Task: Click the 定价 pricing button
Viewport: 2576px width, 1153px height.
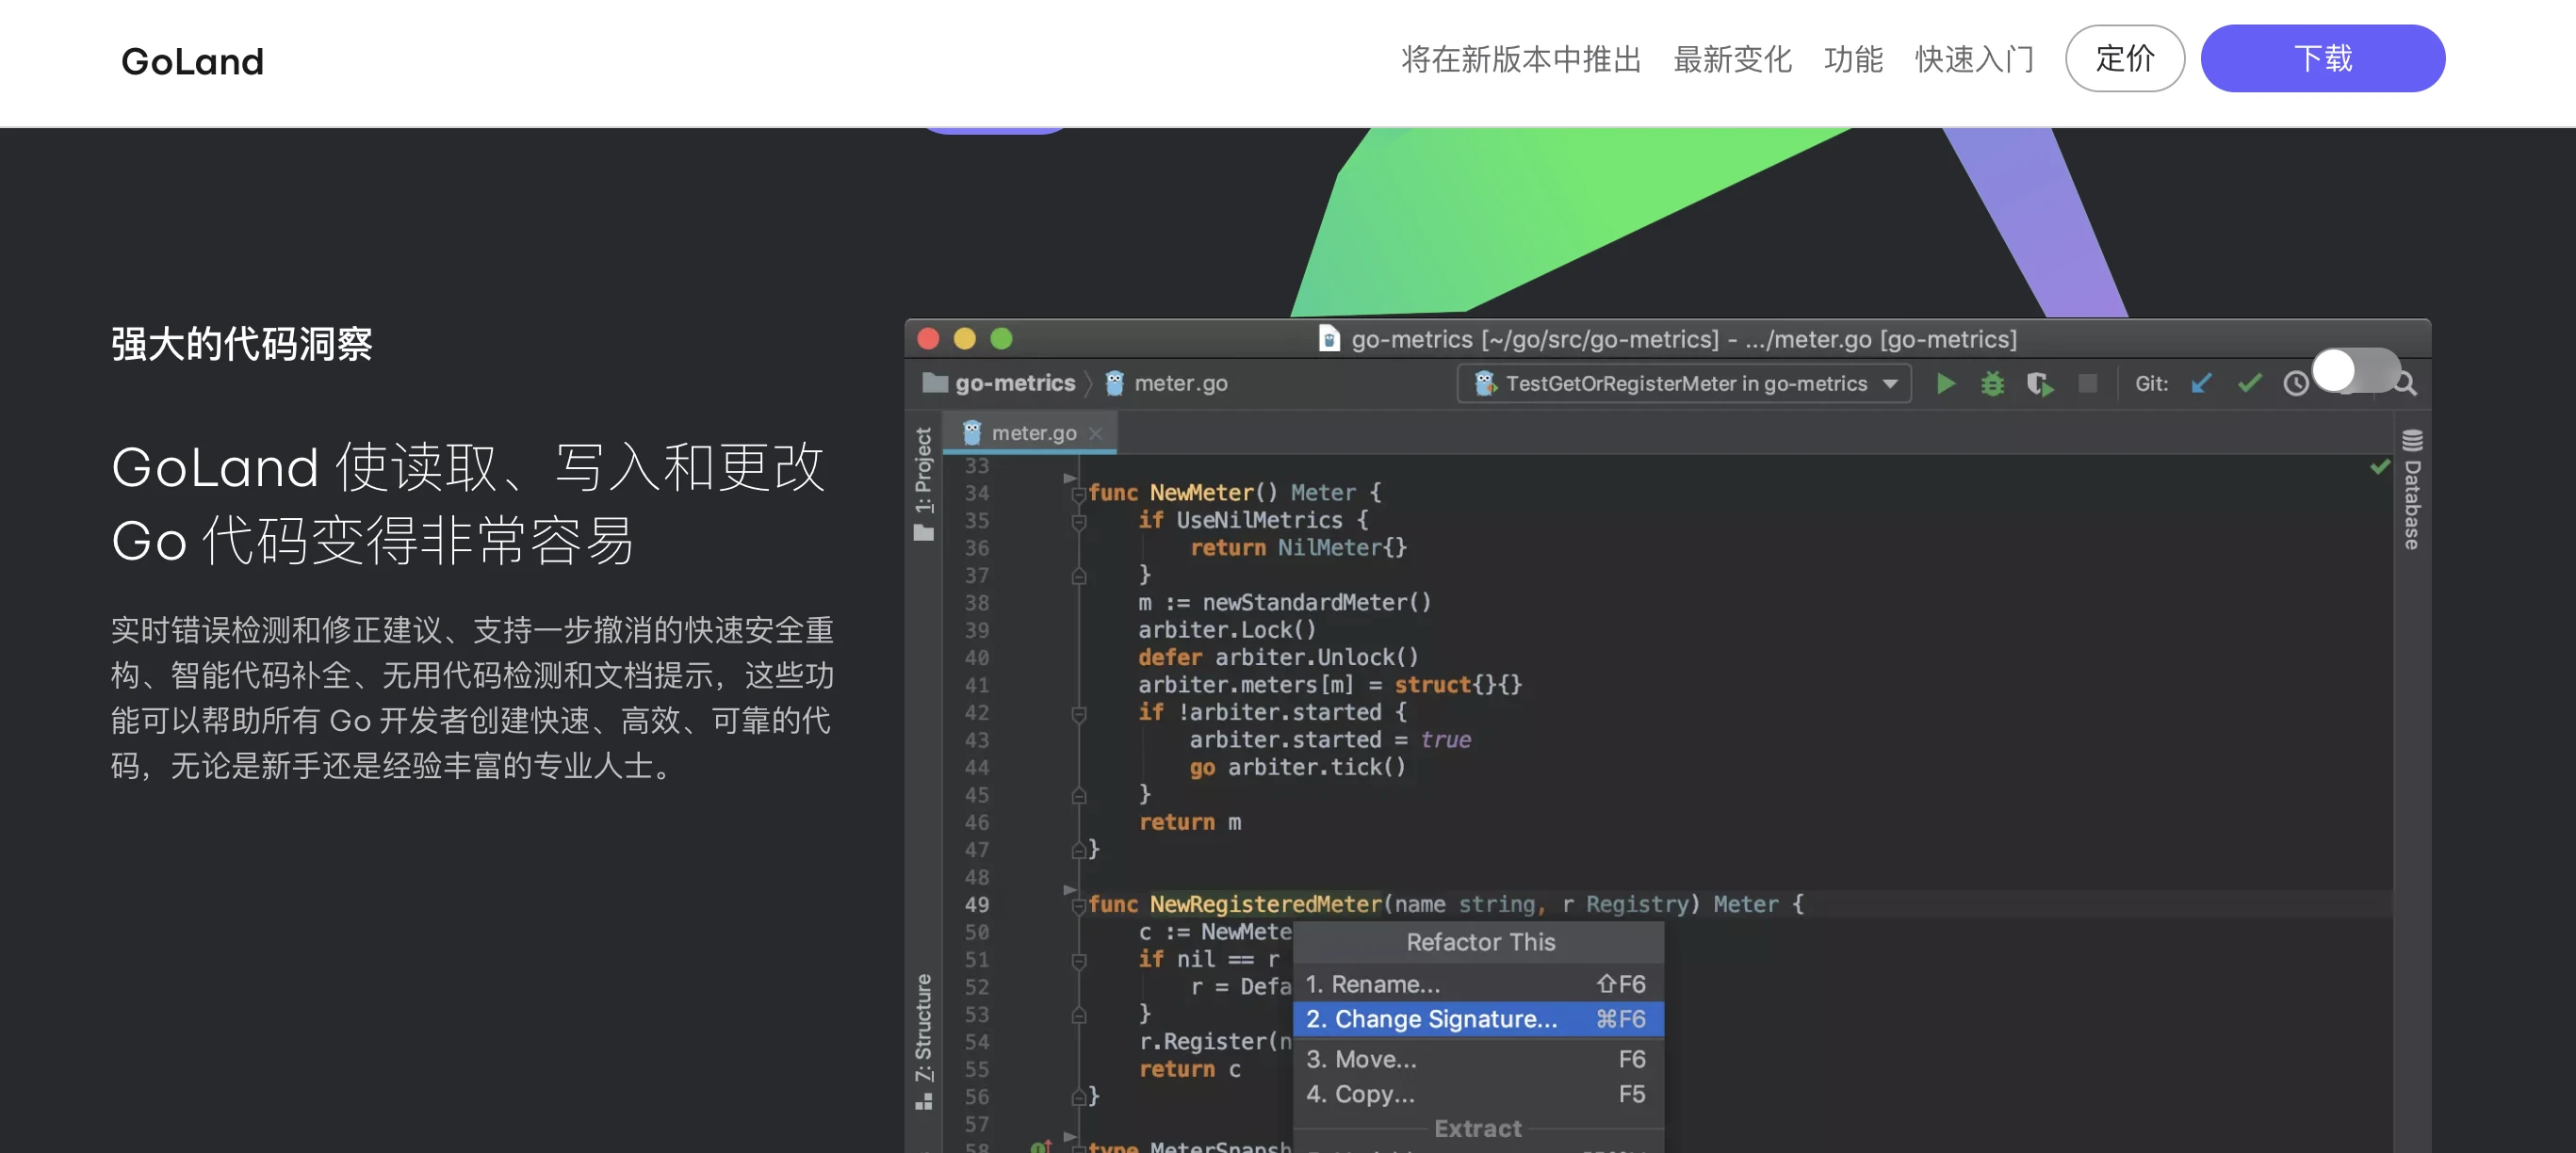Action: [2124, 58]
